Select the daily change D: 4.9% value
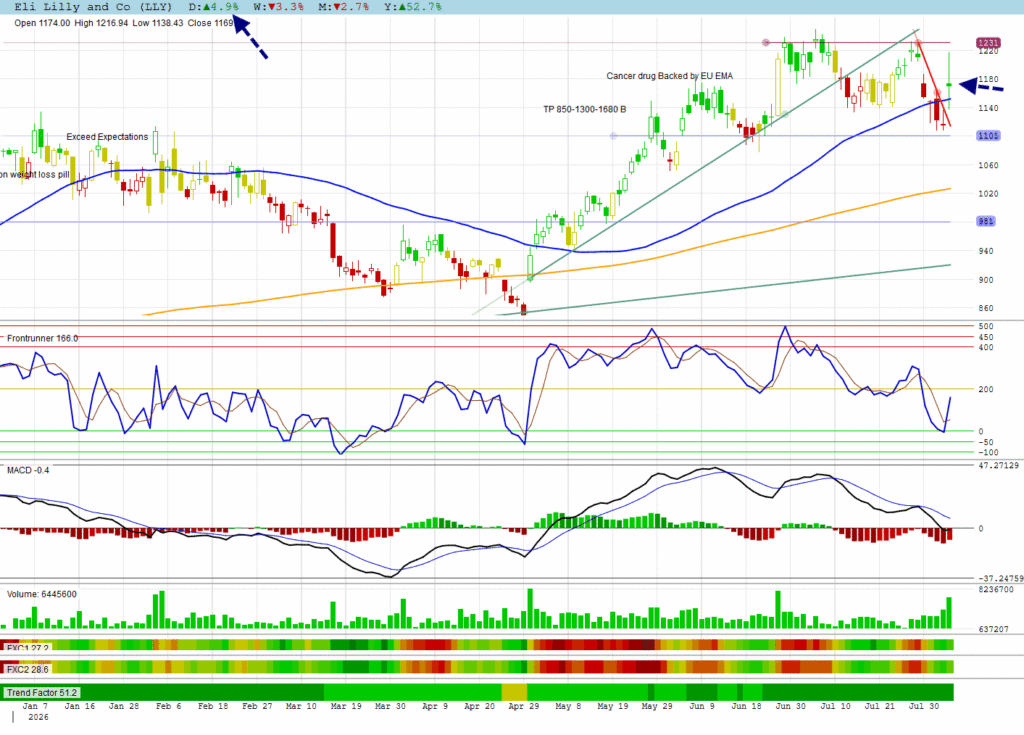 [x=214, y=7]
